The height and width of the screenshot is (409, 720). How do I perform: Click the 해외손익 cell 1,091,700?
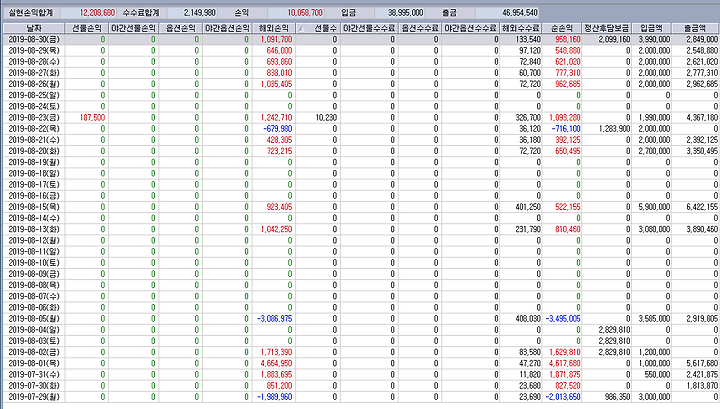click(x=276, y=39)
